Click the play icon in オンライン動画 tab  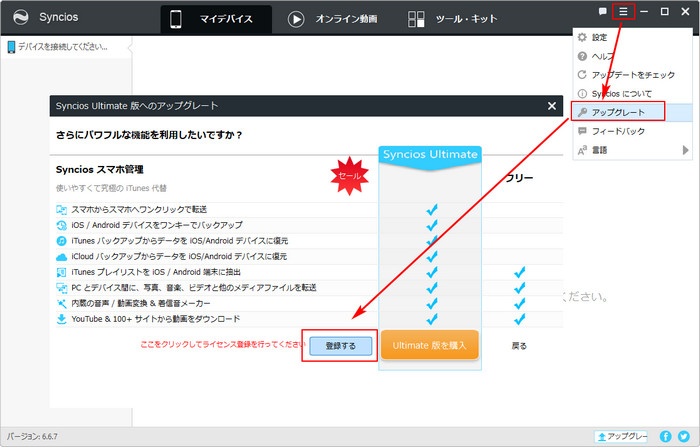(x=296, y=19)
